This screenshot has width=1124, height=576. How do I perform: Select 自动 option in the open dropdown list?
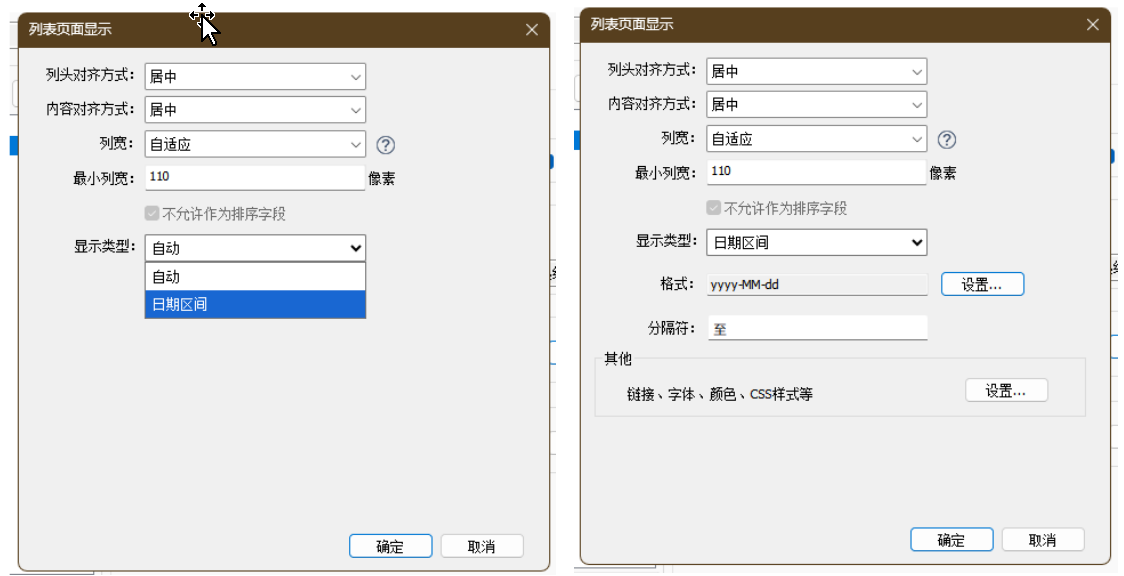[x=255, y=277]
